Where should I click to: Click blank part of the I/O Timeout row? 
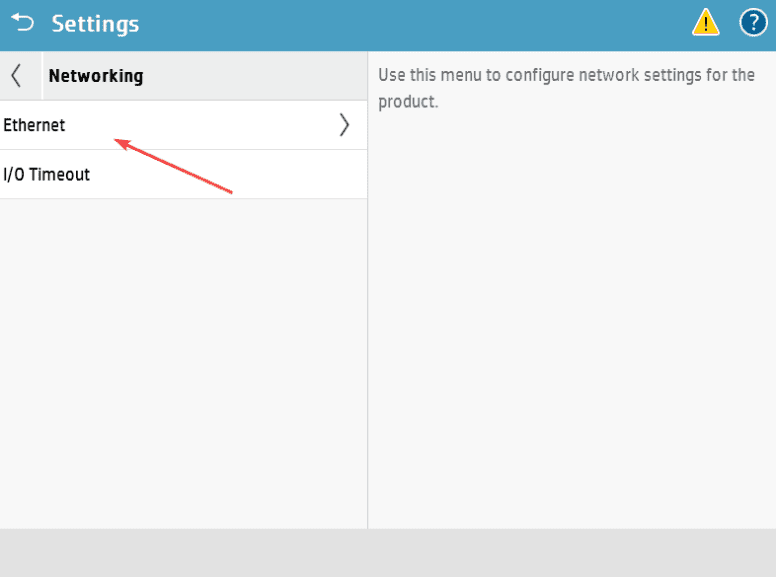pyautogui.click(x=240, y=175)
